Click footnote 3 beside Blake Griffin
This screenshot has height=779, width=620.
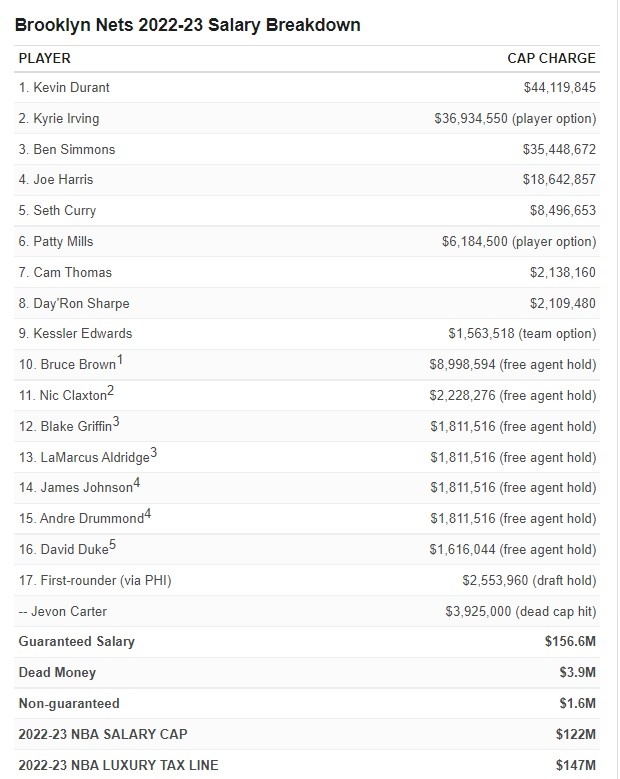coord(116,422)
